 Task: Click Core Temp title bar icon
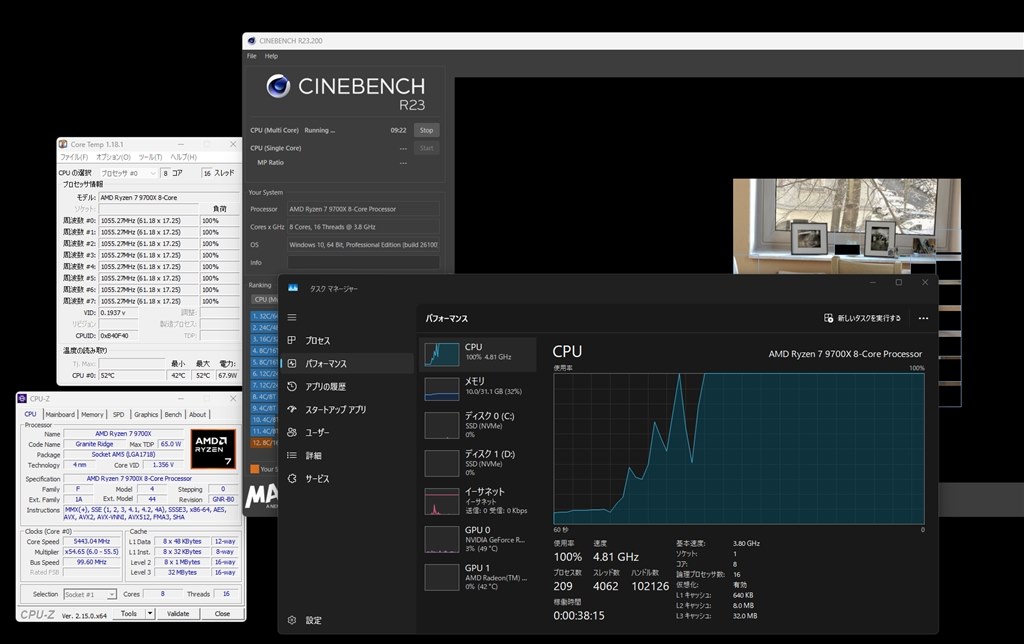tap(63, 144)
